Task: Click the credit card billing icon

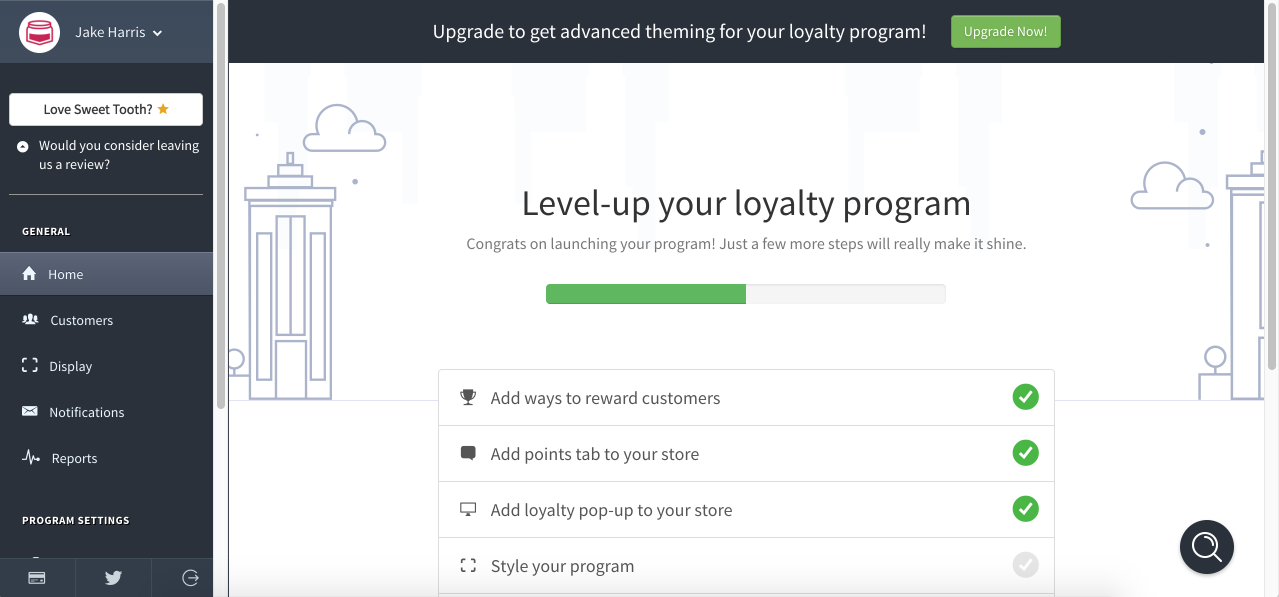Action: point(37,578)
